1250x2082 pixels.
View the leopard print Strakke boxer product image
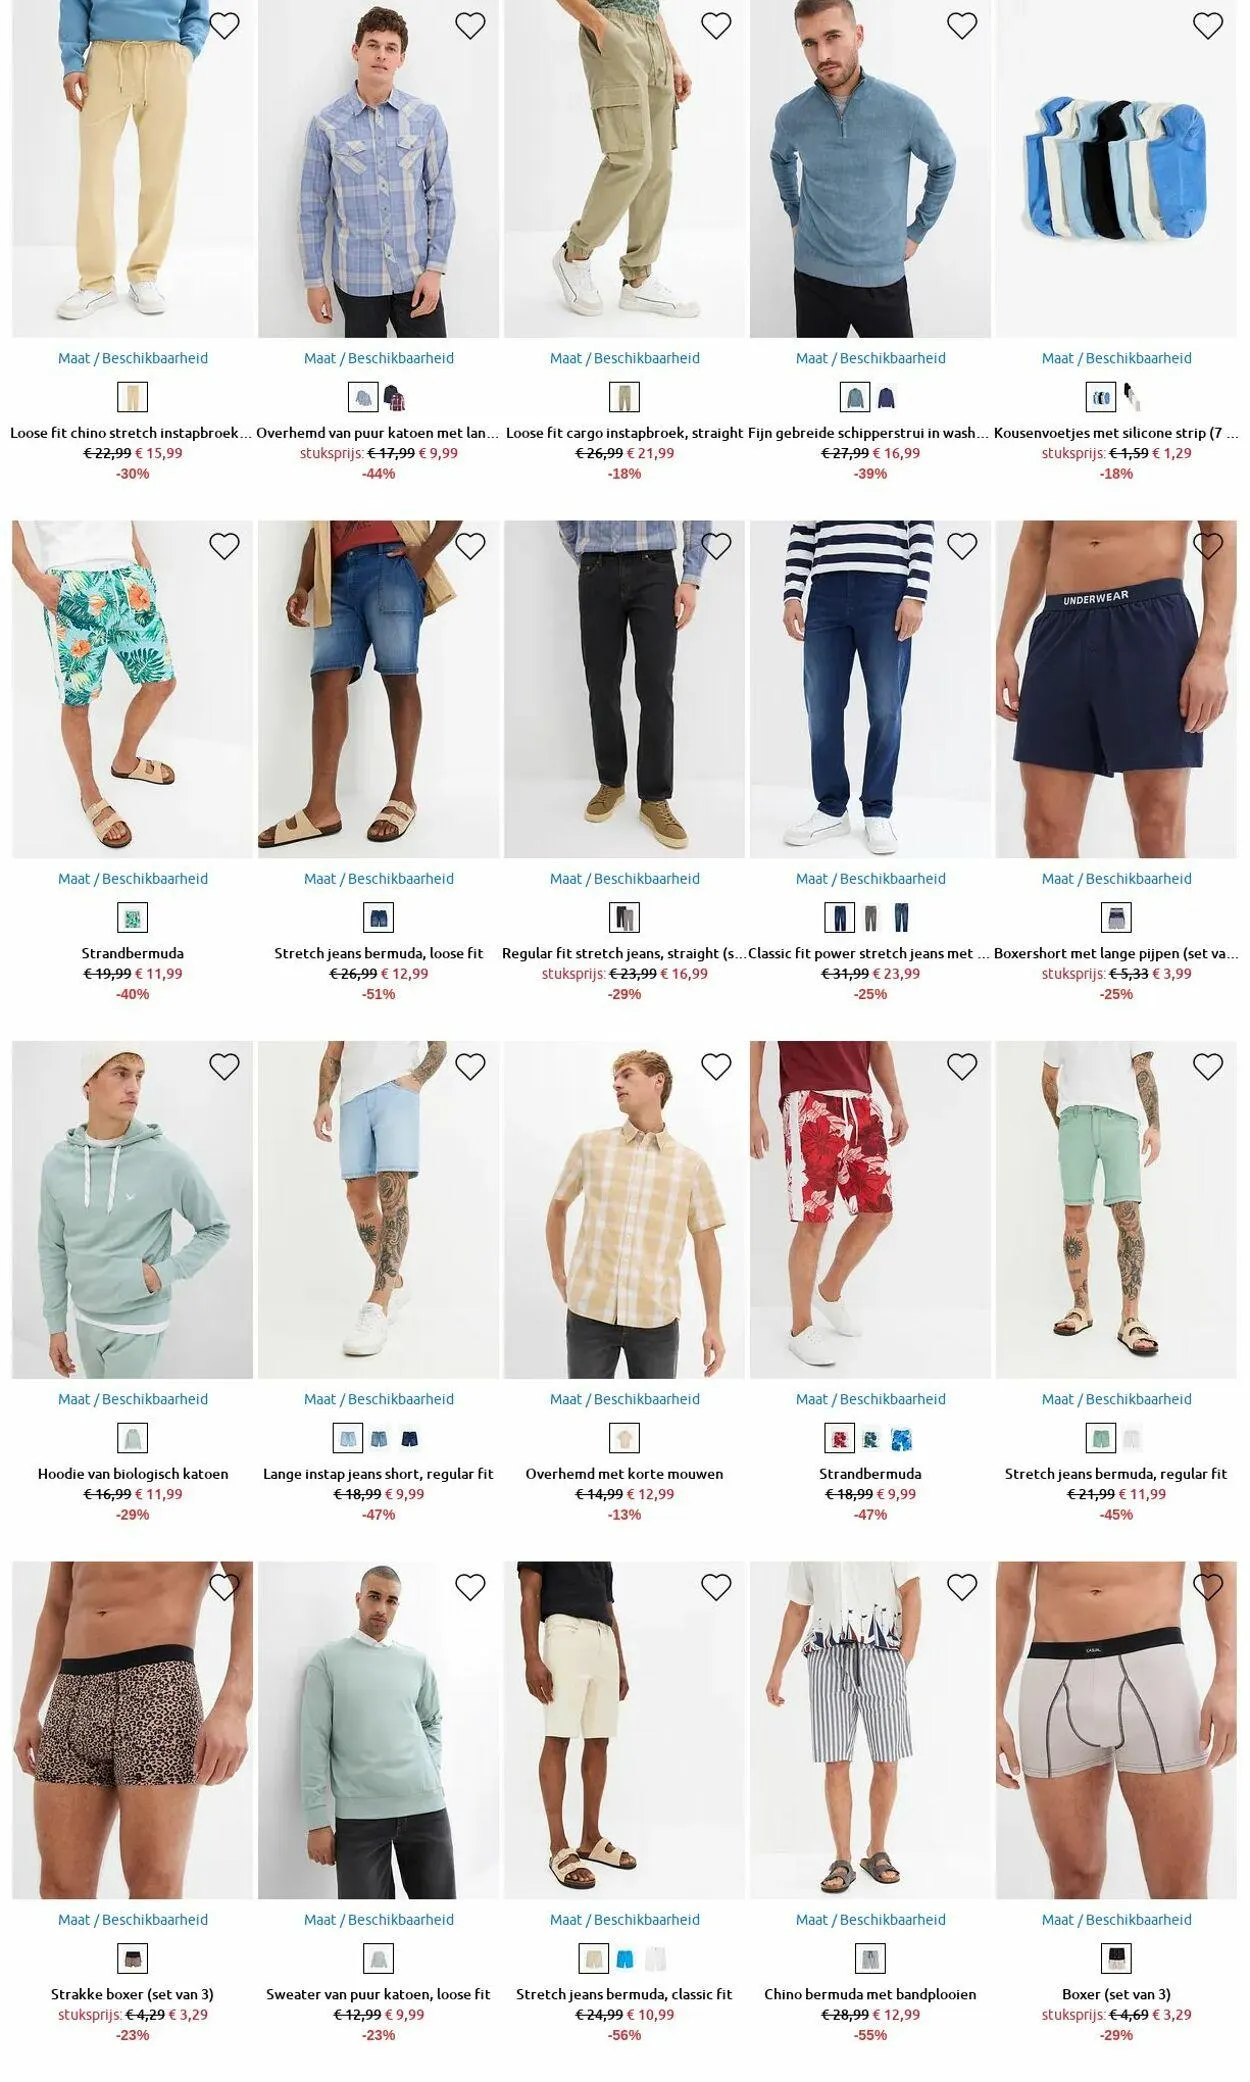133,1730
